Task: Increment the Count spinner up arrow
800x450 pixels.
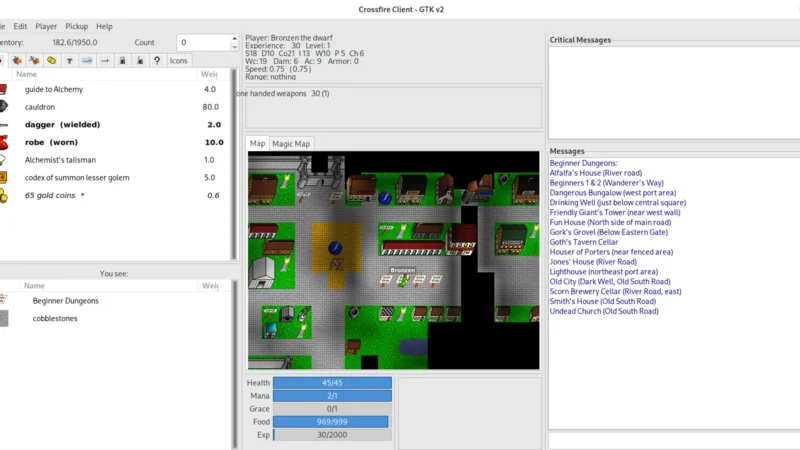Action: (x=234, y=38)
